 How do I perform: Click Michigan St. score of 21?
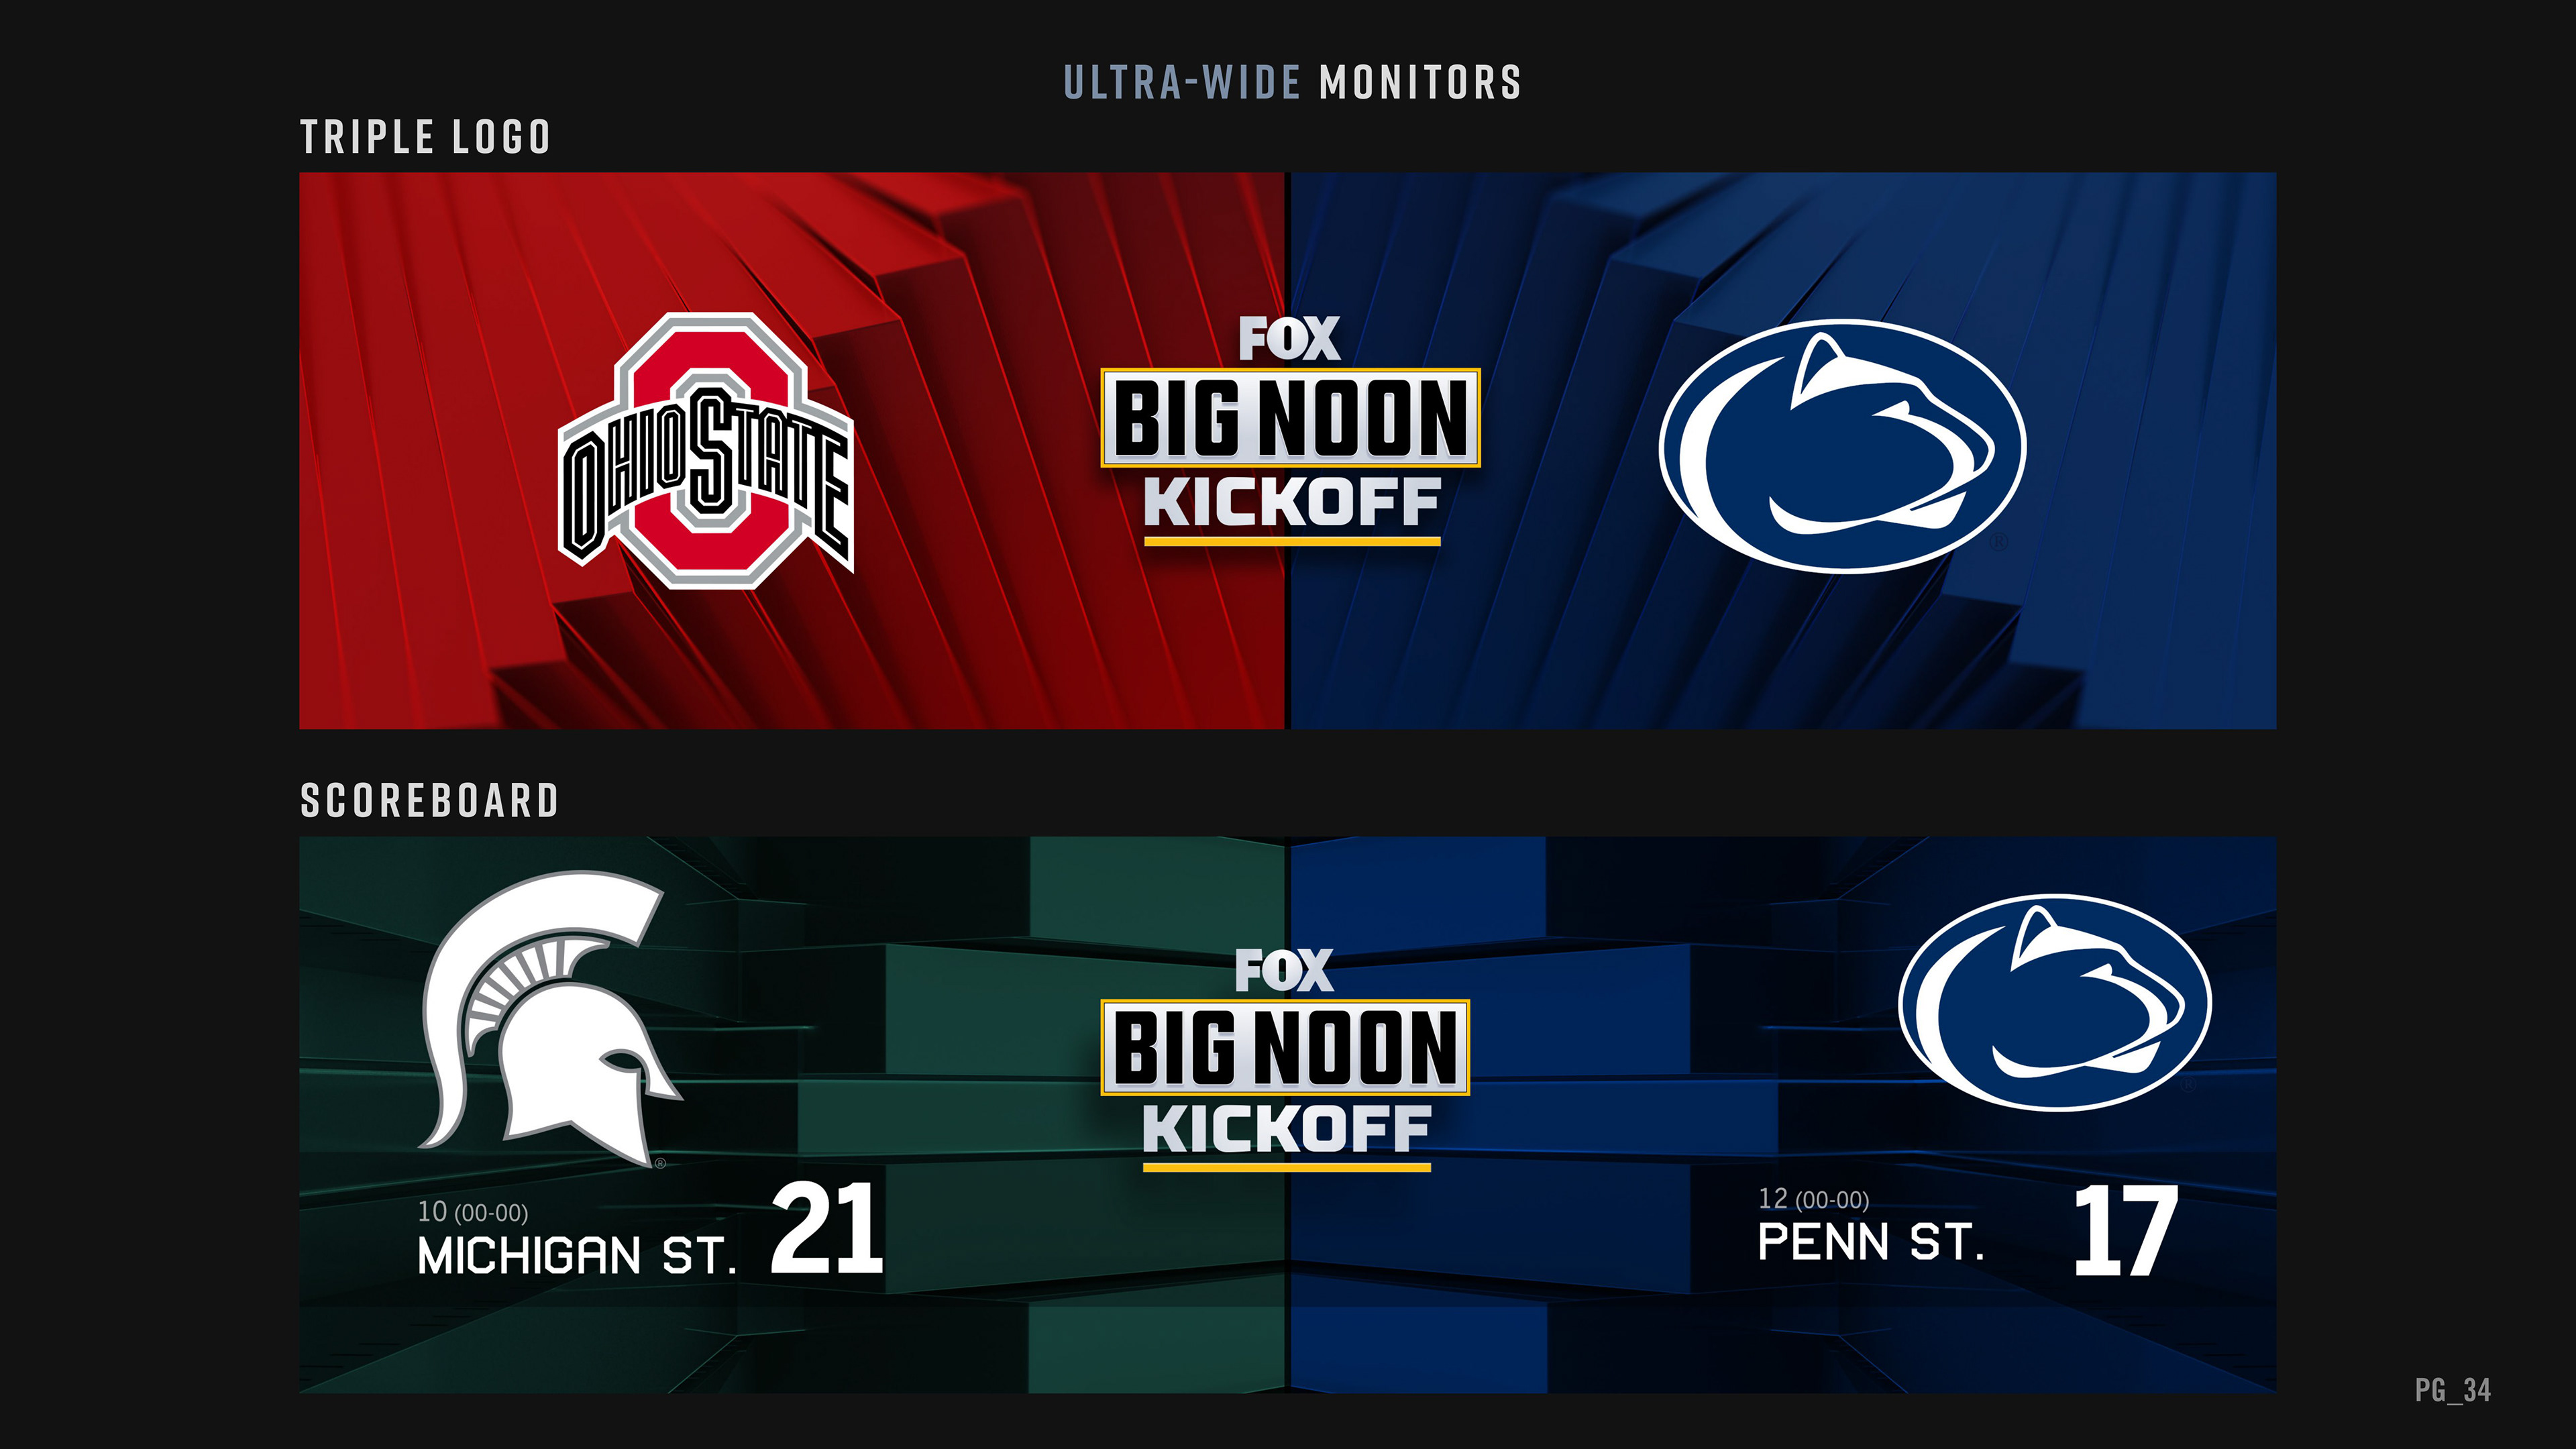[827, 1228]
